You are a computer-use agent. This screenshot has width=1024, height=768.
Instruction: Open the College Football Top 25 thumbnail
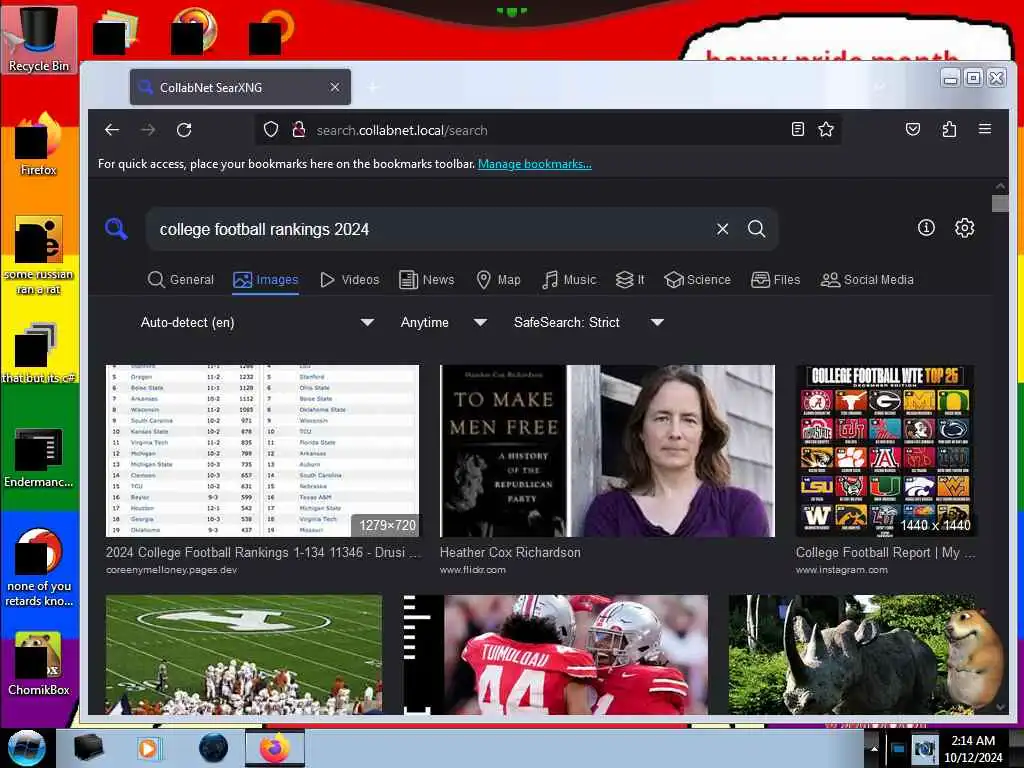[x=886, y=451]
